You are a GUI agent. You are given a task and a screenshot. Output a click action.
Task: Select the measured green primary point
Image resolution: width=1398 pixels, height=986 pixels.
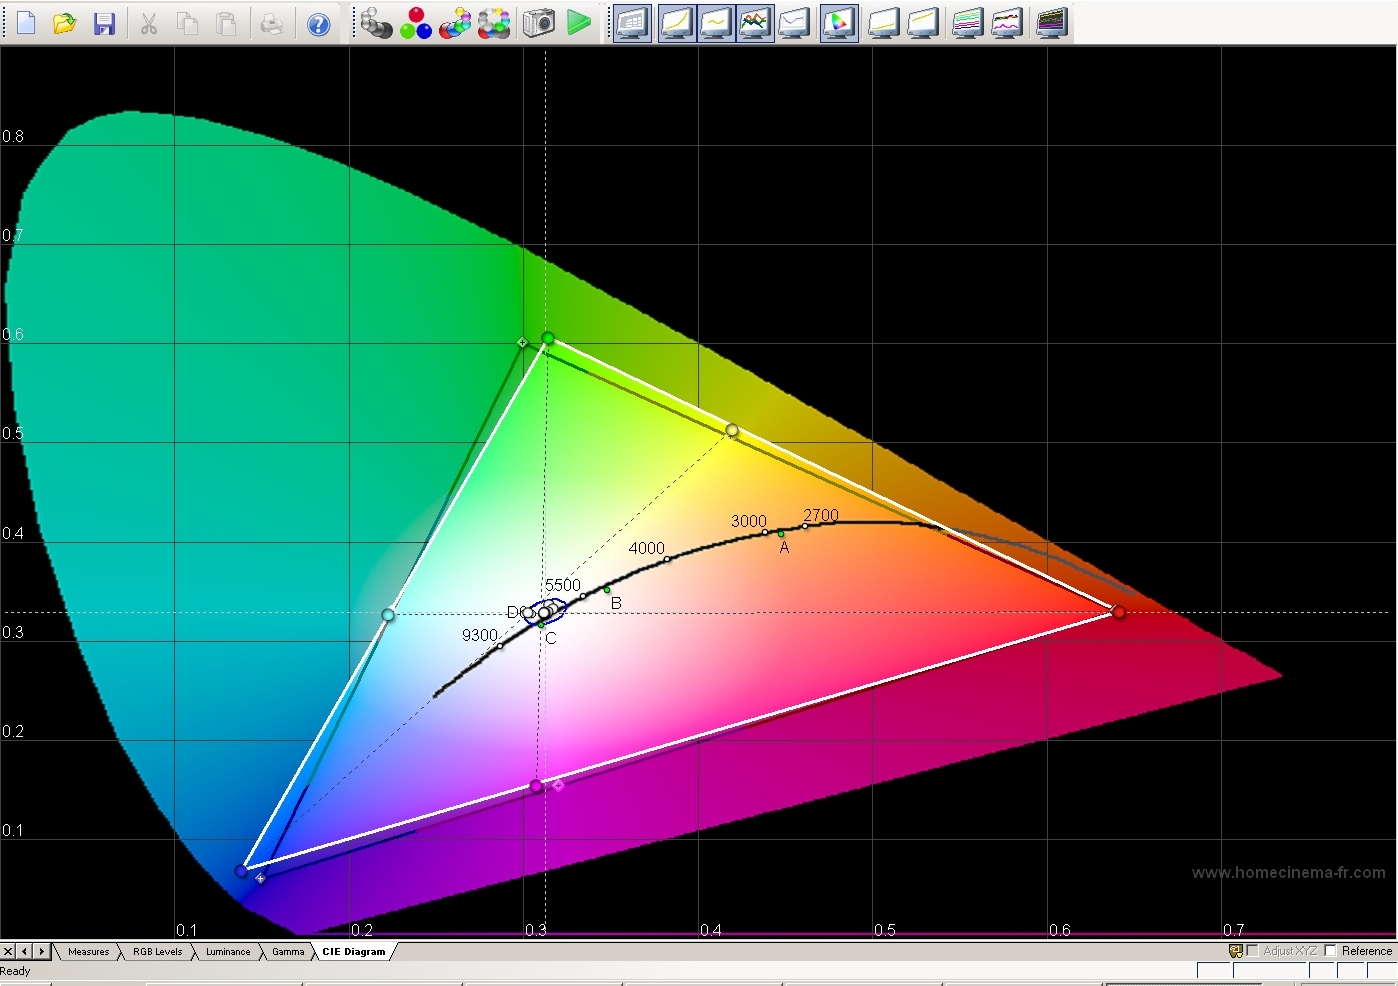point(548,338)
